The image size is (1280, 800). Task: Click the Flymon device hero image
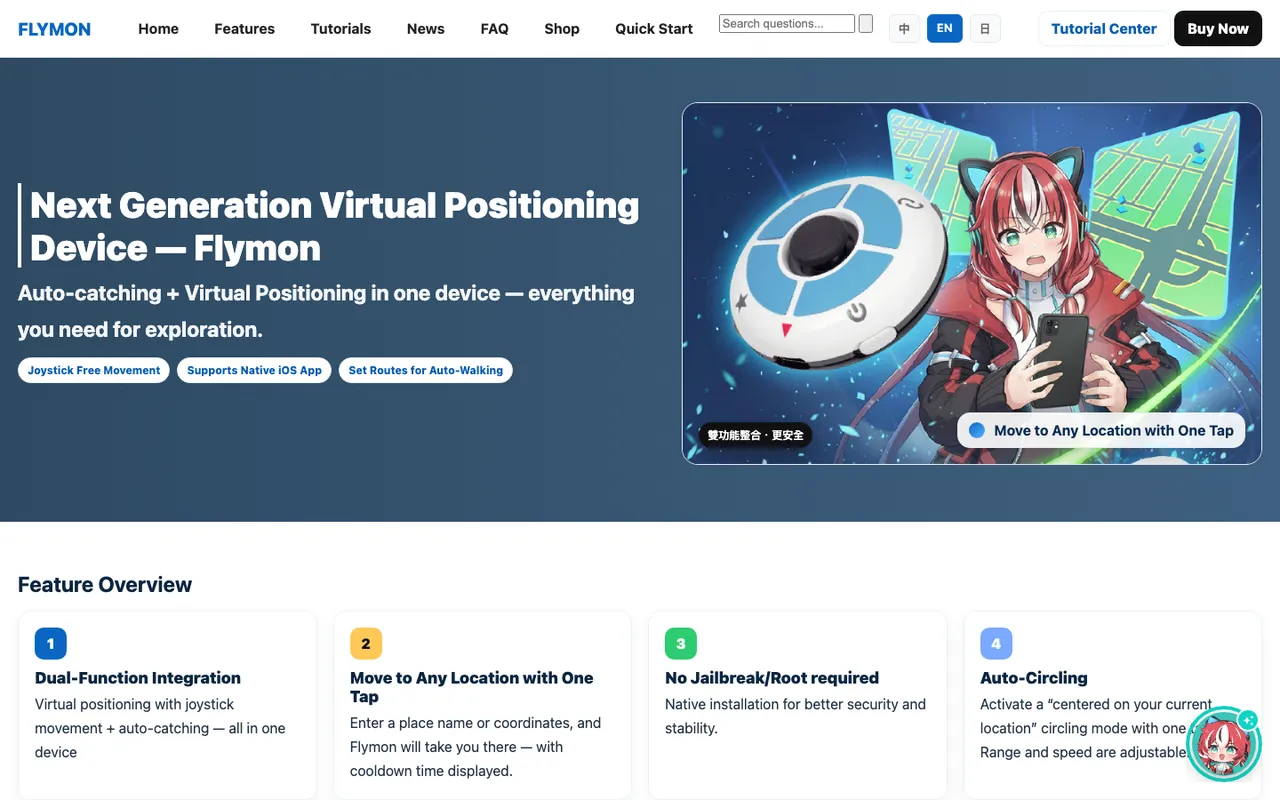point(972,283)
